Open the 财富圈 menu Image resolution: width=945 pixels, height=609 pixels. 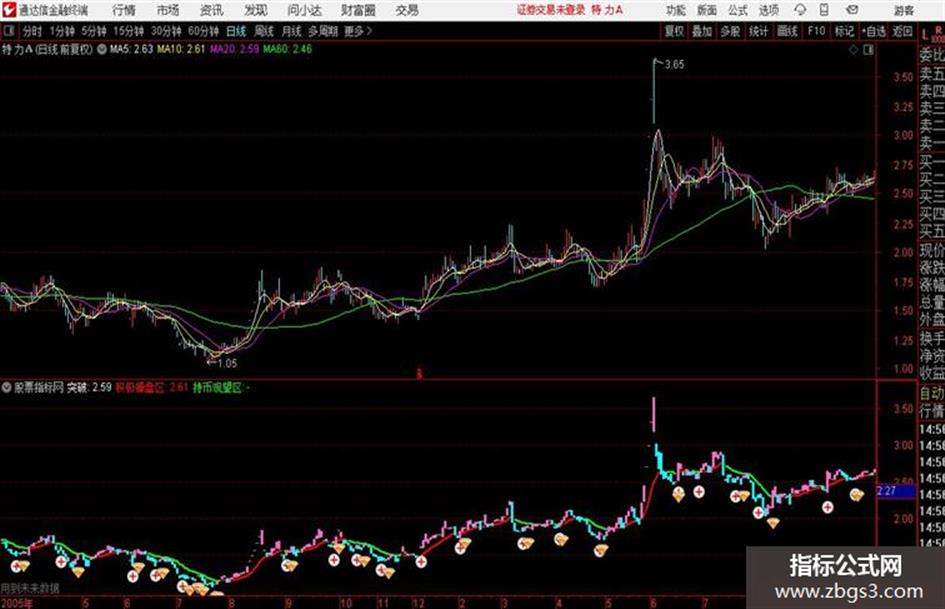click(x=358, y=10)
